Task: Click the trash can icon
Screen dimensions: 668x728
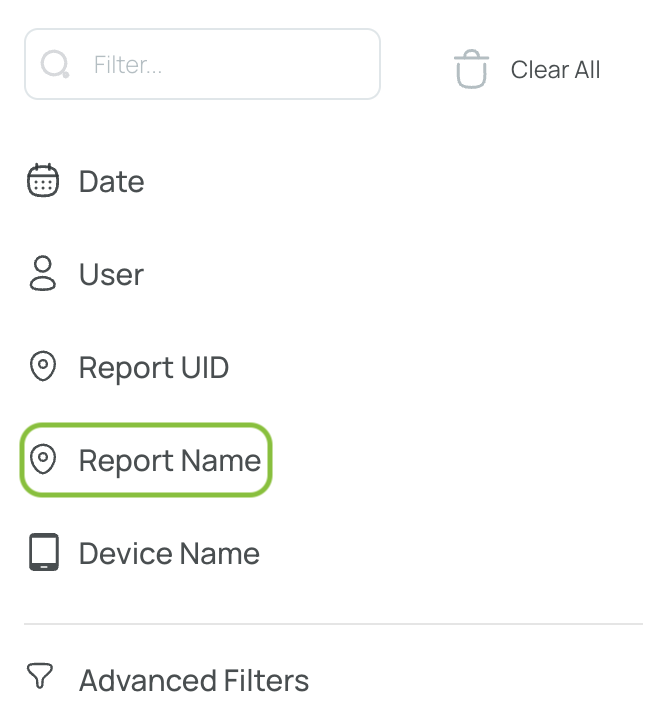Action: click(x=471, y=69)
